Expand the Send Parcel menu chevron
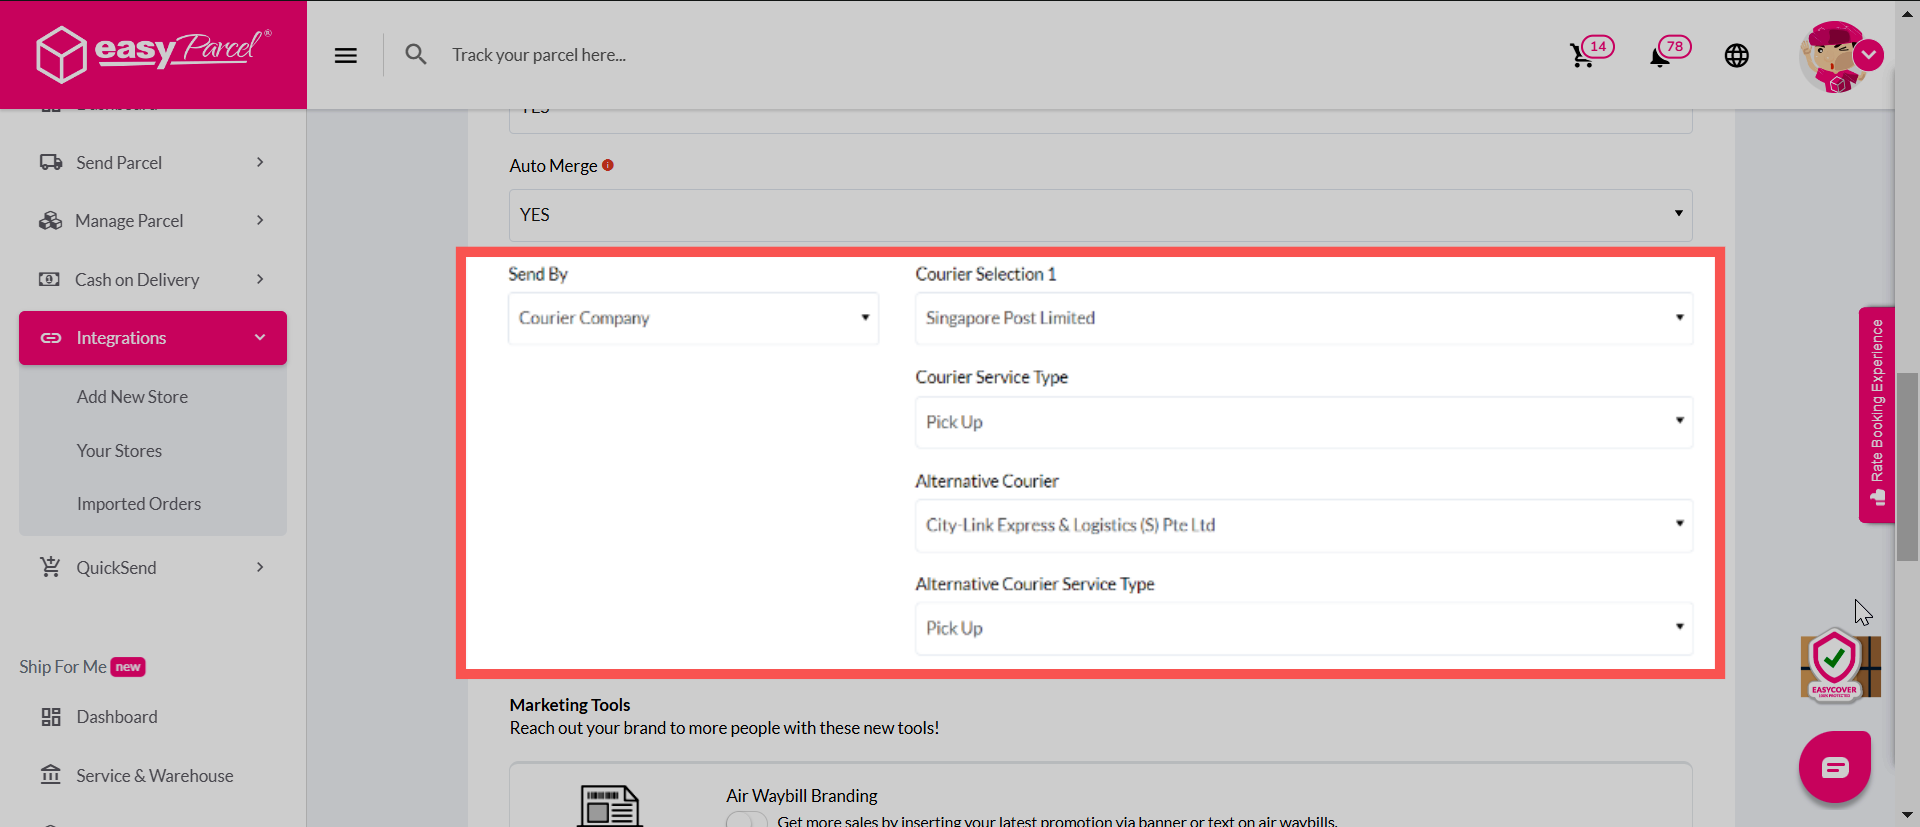This screenshot has width=1920, height=827. click(260, 162)
